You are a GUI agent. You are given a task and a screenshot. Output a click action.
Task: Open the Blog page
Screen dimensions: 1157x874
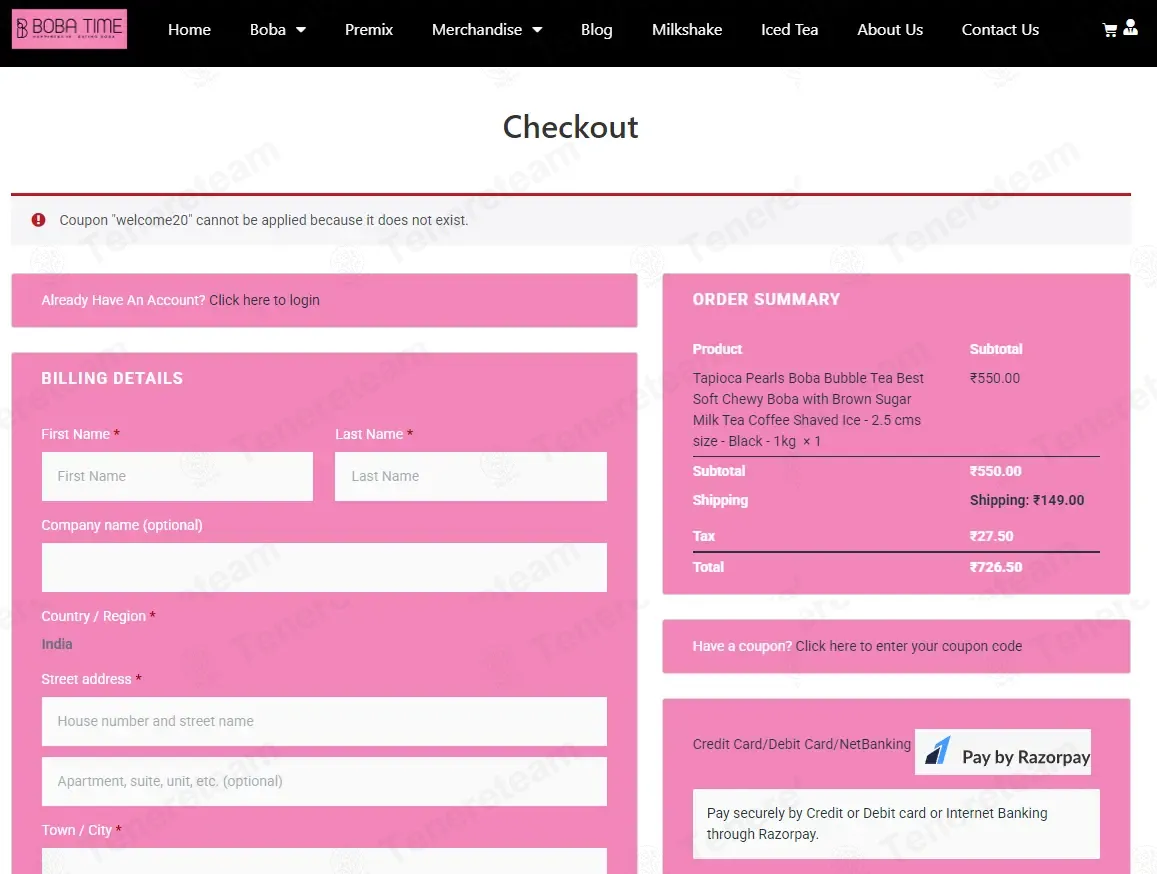pyautogui.click(x=596, y=30)
